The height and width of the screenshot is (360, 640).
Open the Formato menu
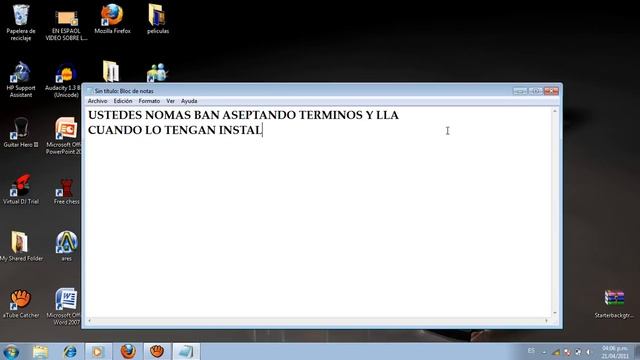pos(149,101)
